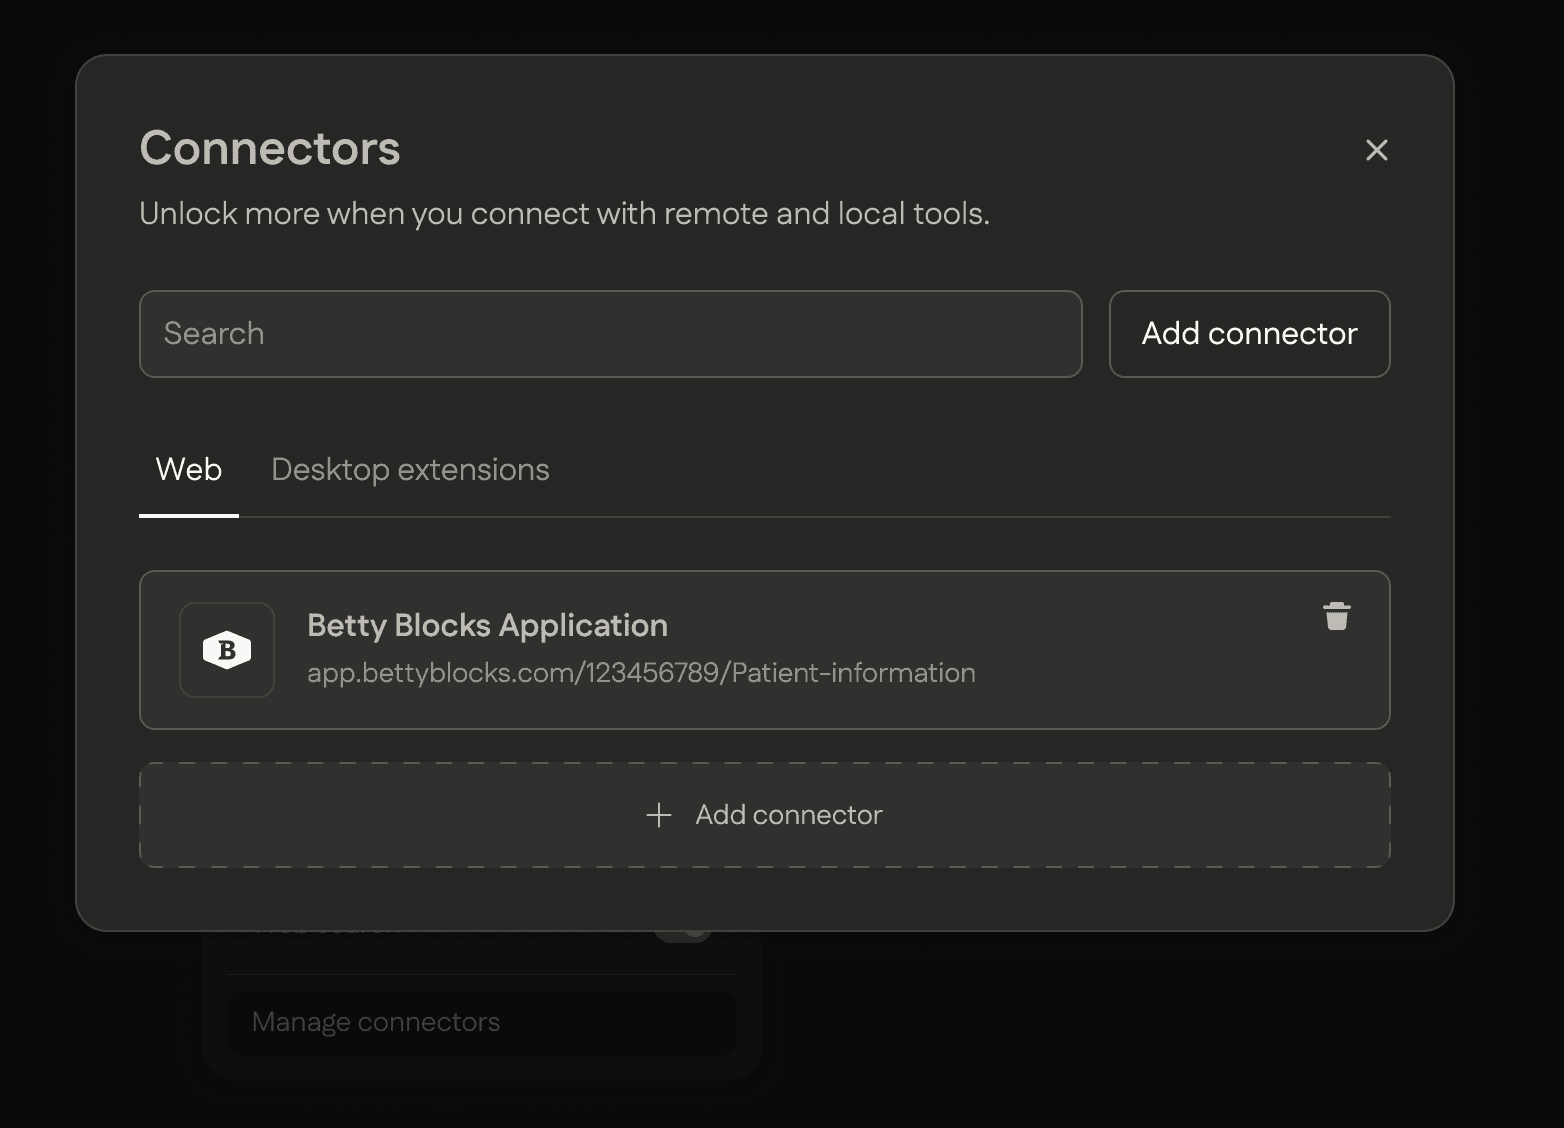Viewport: 1564px width, 1128px height.
Task: Toggle the partially hidden switch below dialog
Action: coord(684,934)
